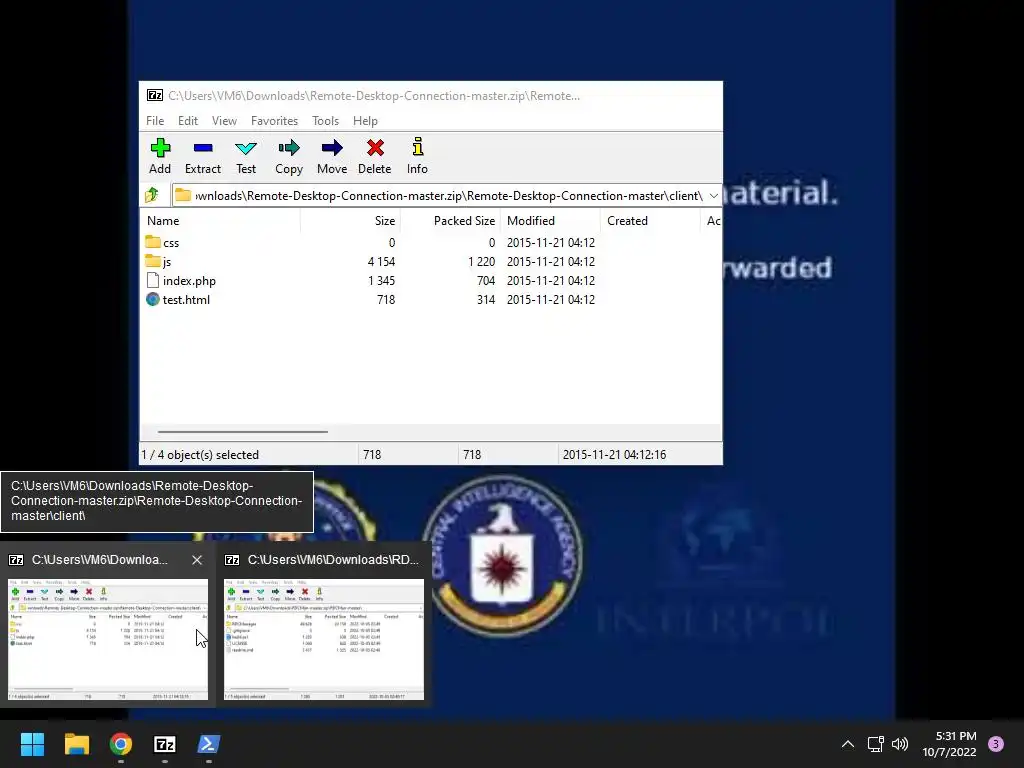Open the Edit menu

[x=187, y=121]
